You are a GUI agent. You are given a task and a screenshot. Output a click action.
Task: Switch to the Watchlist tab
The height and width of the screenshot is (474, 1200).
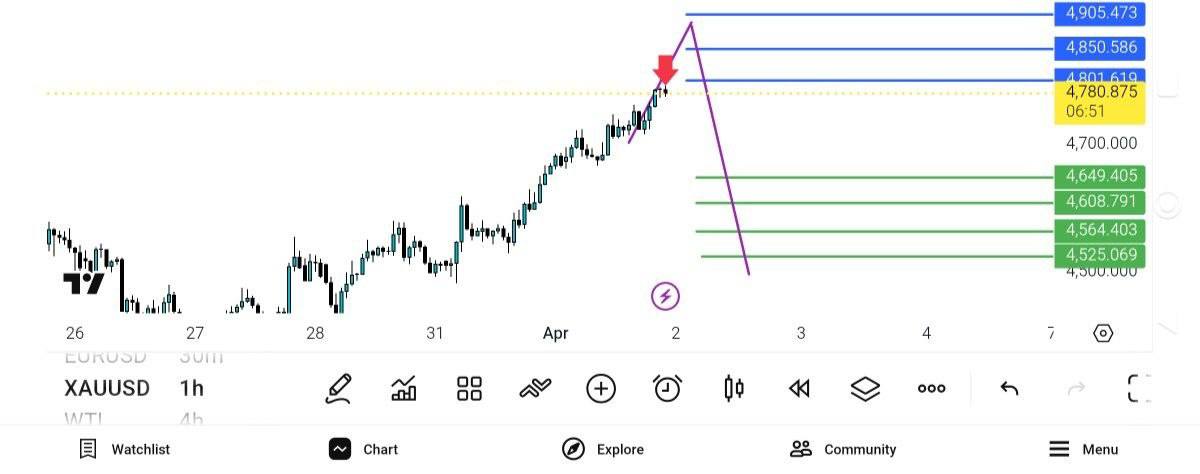click(124, 449)
